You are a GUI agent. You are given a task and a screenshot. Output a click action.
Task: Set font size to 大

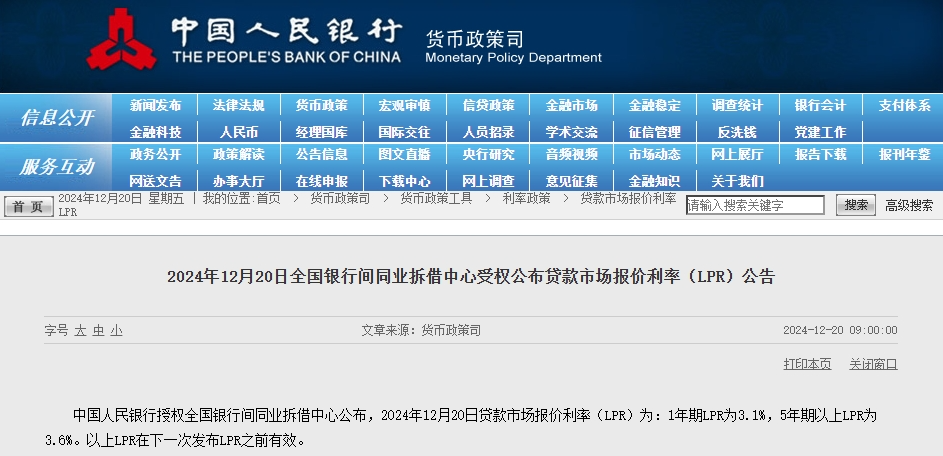(80, 330)
